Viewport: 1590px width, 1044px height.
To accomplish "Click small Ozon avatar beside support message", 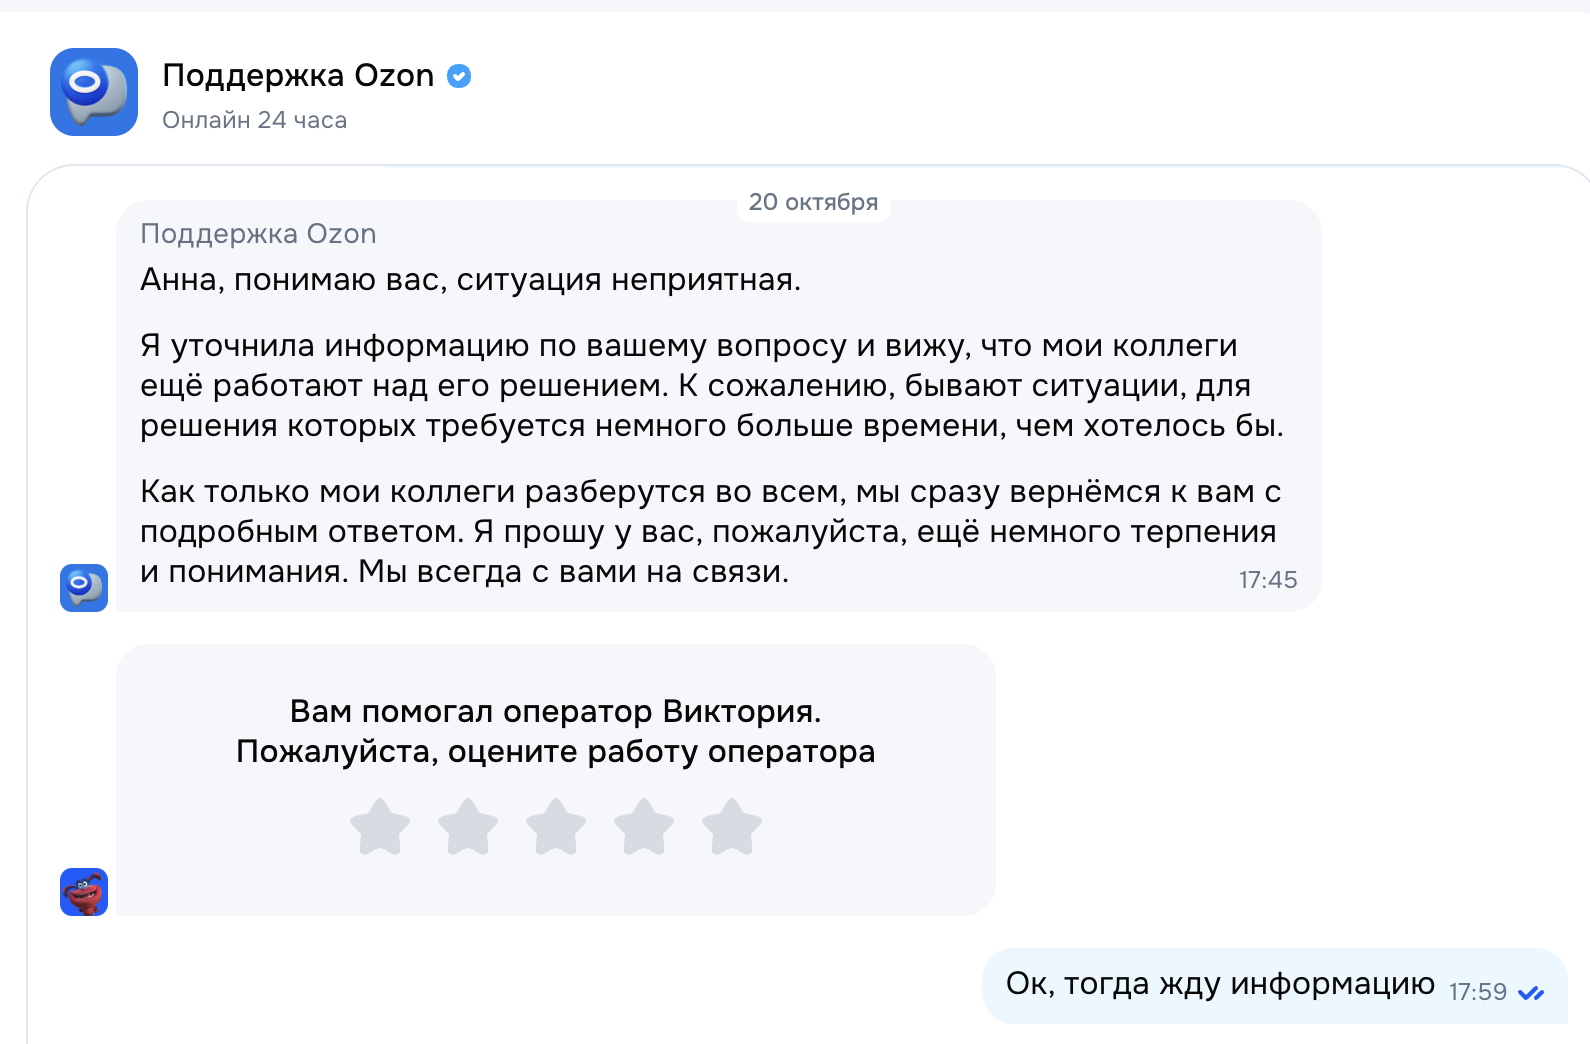I will (84, 587).
